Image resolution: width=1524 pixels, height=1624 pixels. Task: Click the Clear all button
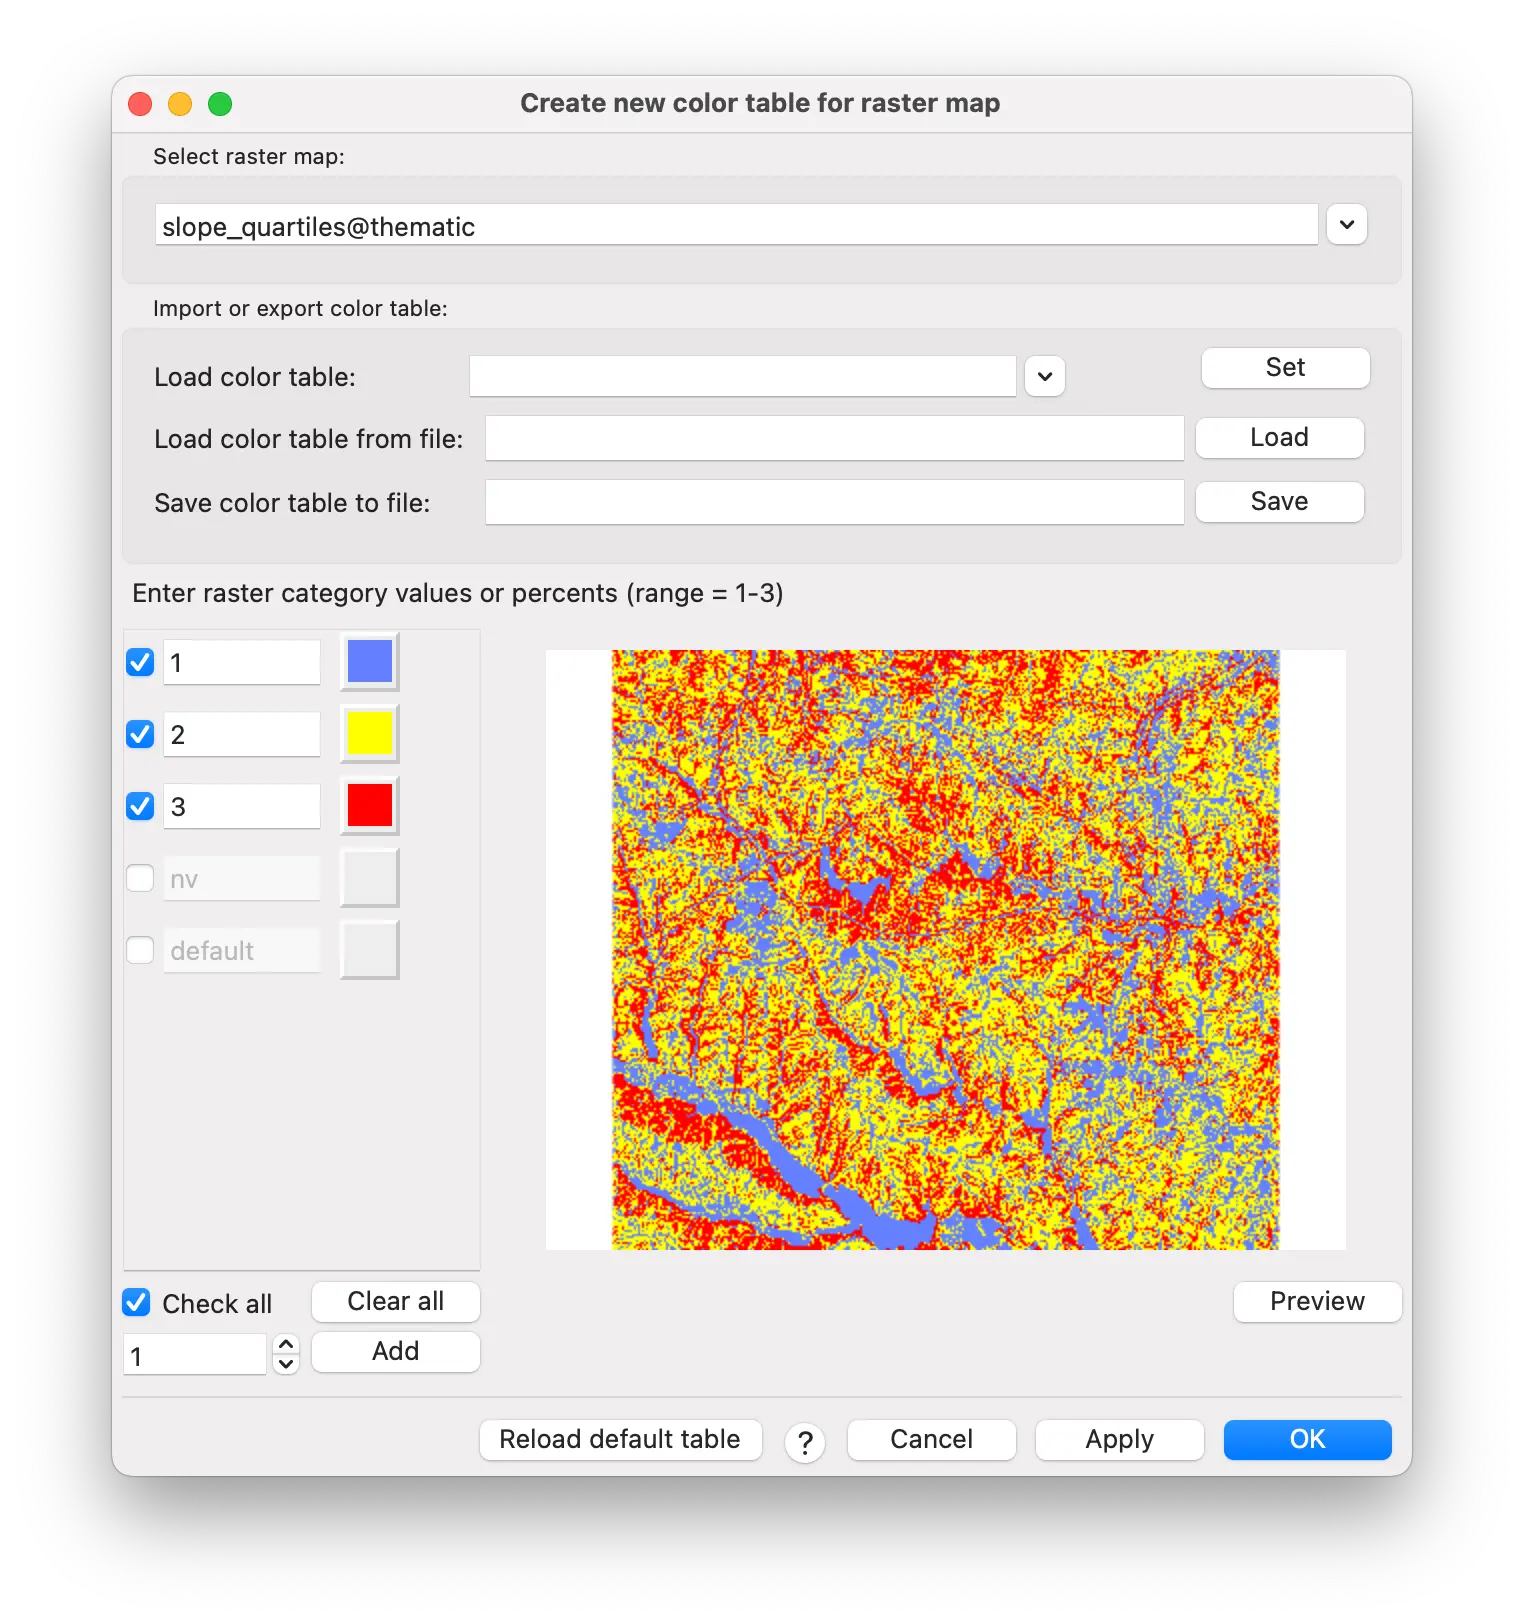coord(395,1302)
